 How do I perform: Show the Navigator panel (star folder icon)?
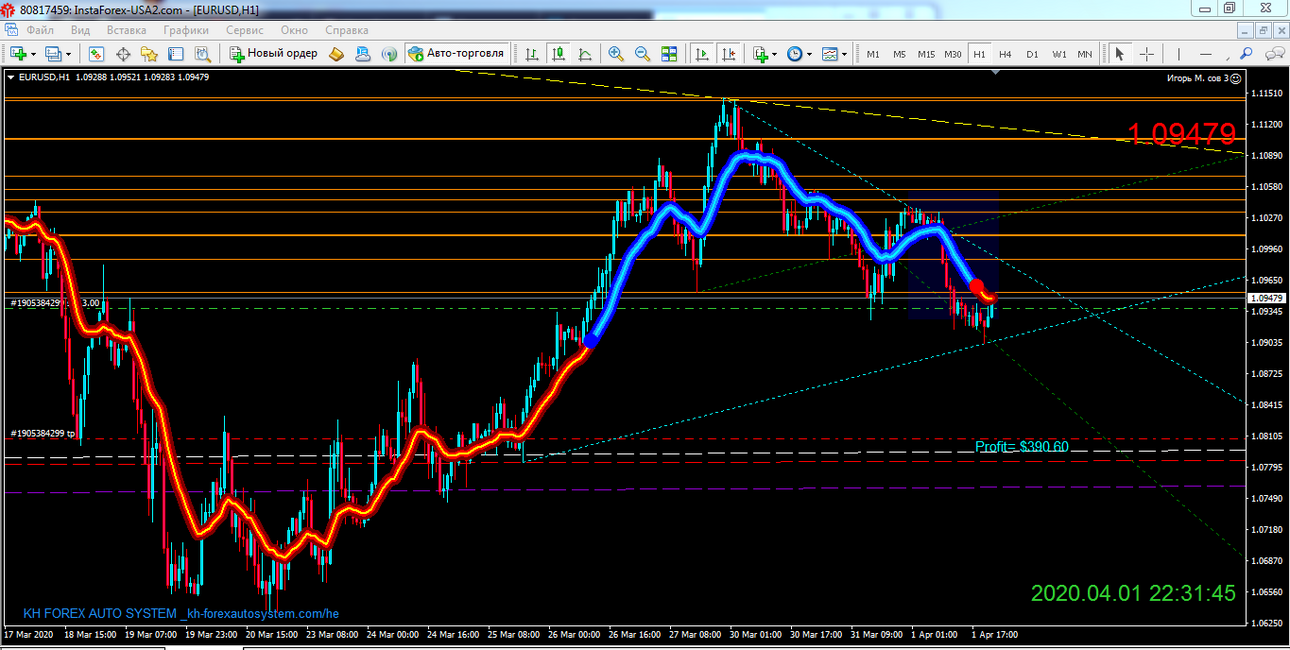click(149, 53)
